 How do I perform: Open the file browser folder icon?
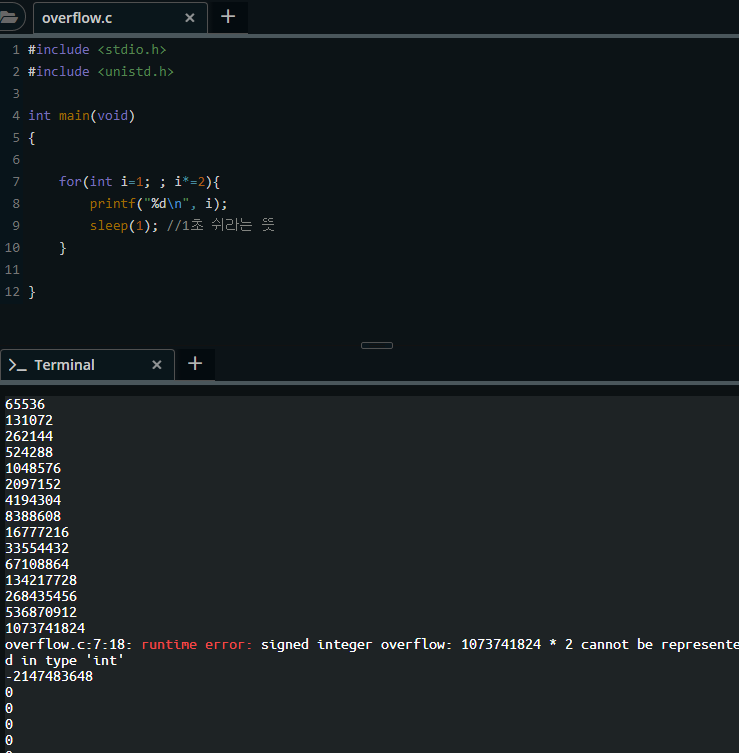click(x=9, y=18)
